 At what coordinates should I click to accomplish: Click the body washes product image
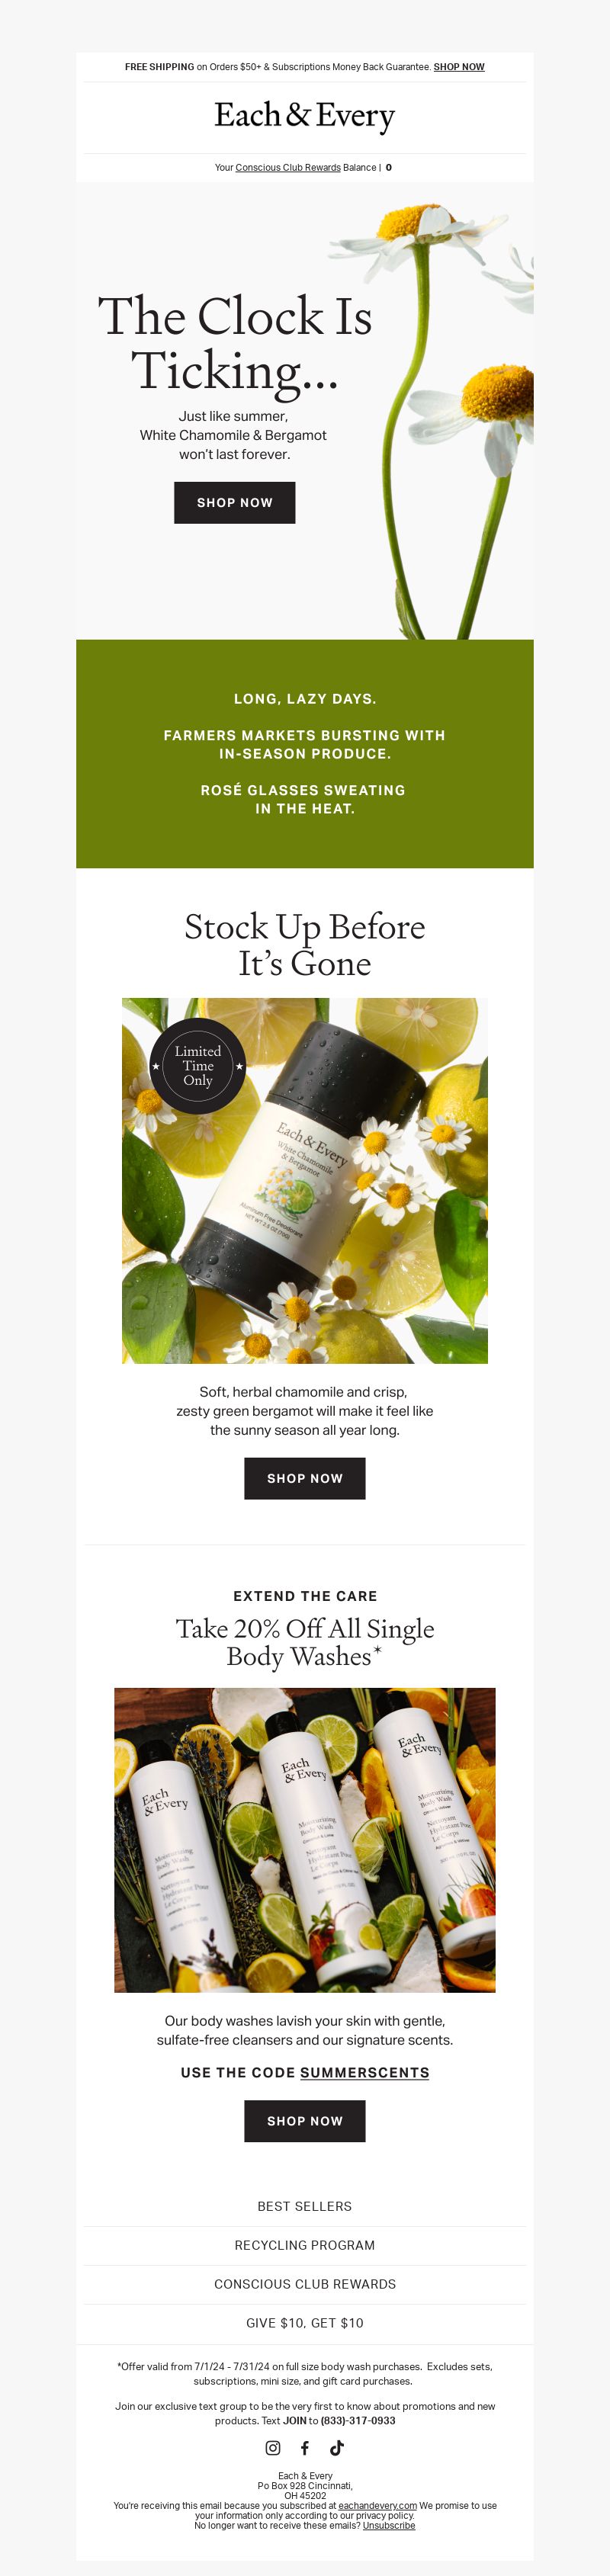pyautogui.click(x=305, y=1840)
